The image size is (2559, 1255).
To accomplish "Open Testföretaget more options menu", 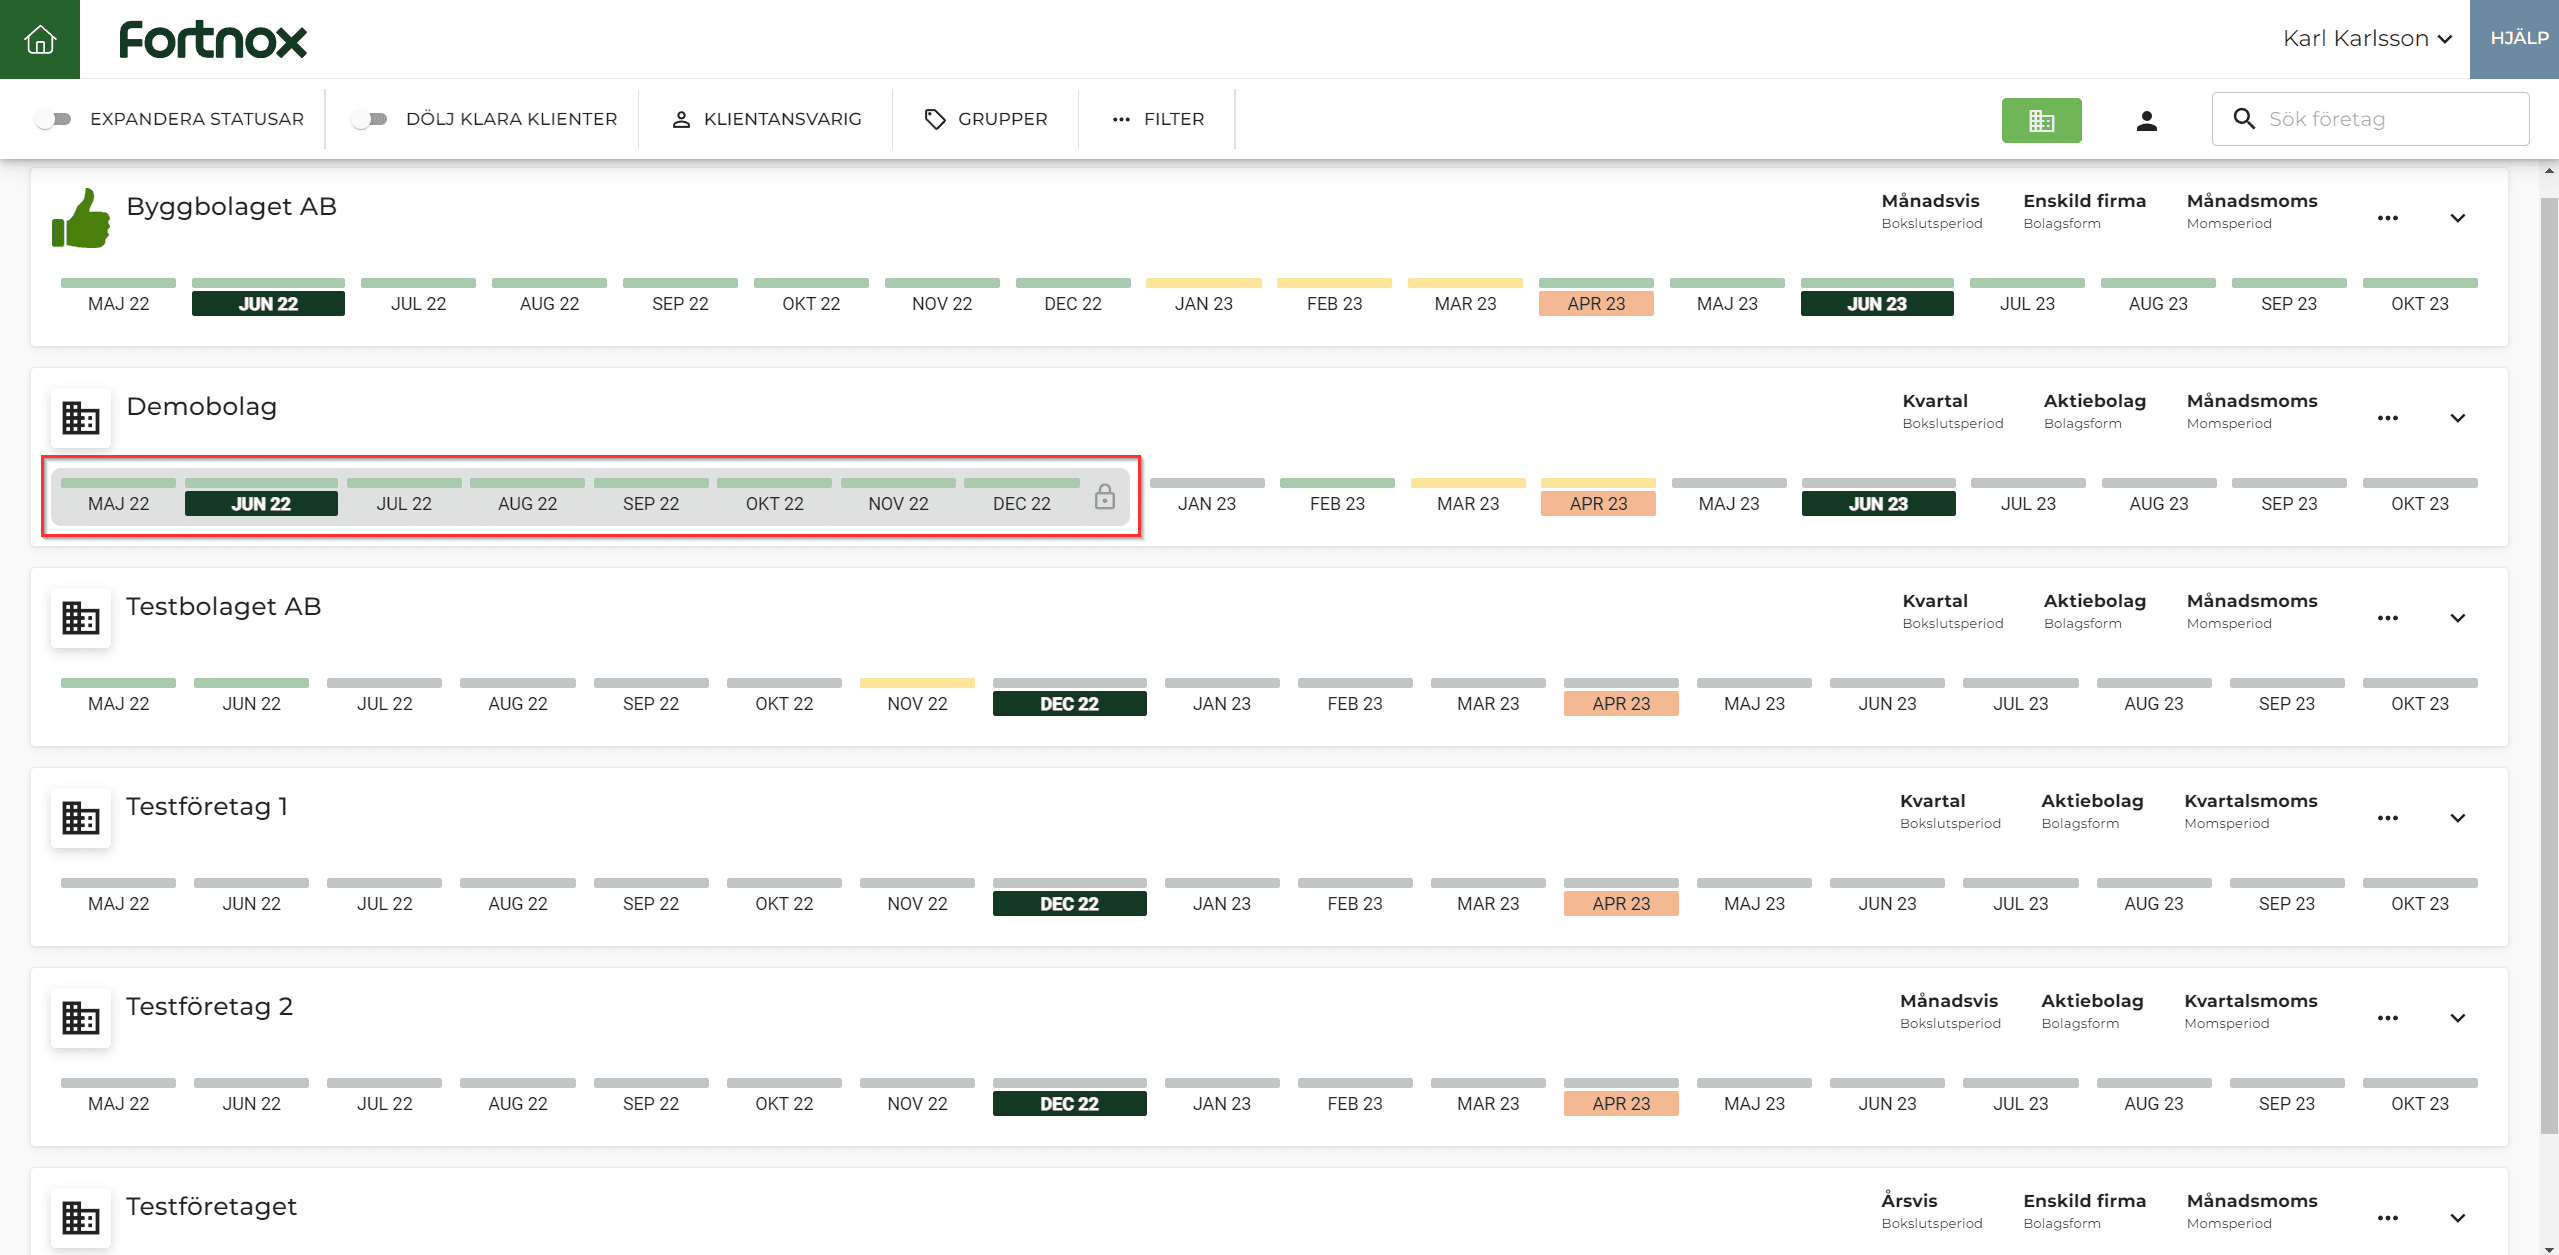I will [2388, 1218].
